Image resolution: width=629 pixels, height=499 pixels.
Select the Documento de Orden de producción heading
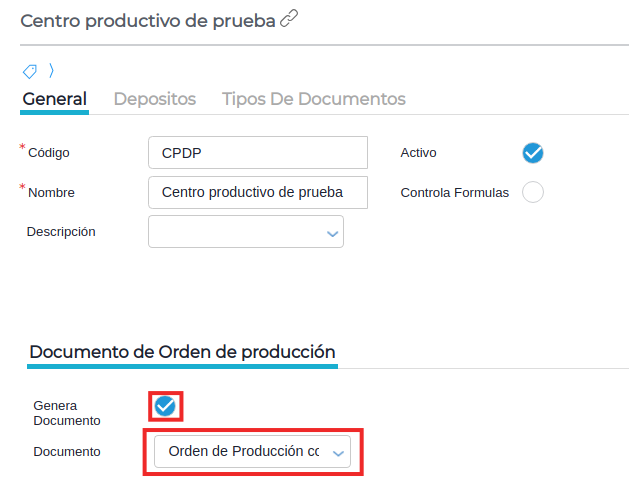point(182,352)
